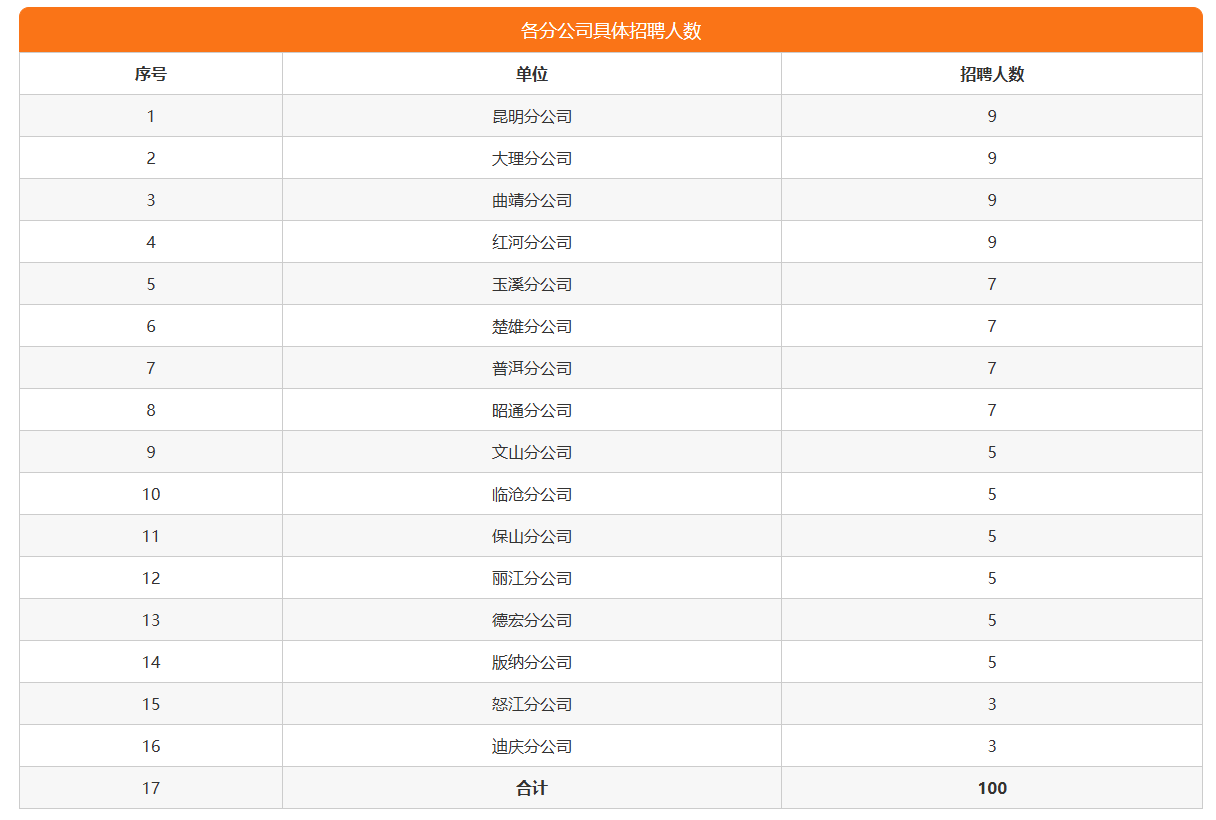Select the 红河分公司 cell

(531, 242)
